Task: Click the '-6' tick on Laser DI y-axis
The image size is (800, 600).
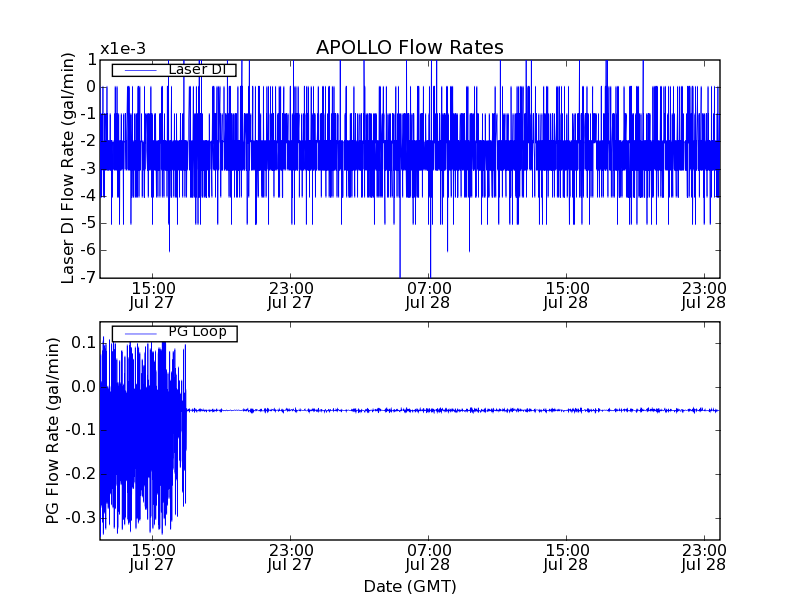Action: (88, 251)
